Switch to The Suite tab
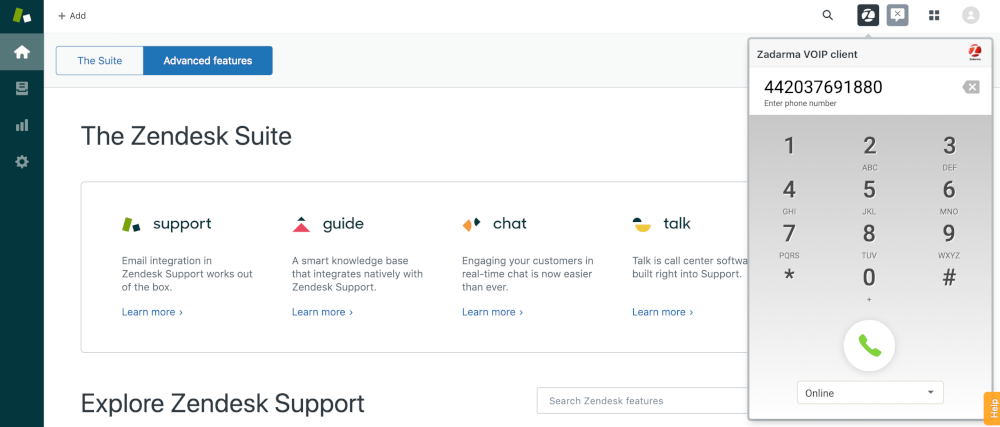 pos(99,61)
